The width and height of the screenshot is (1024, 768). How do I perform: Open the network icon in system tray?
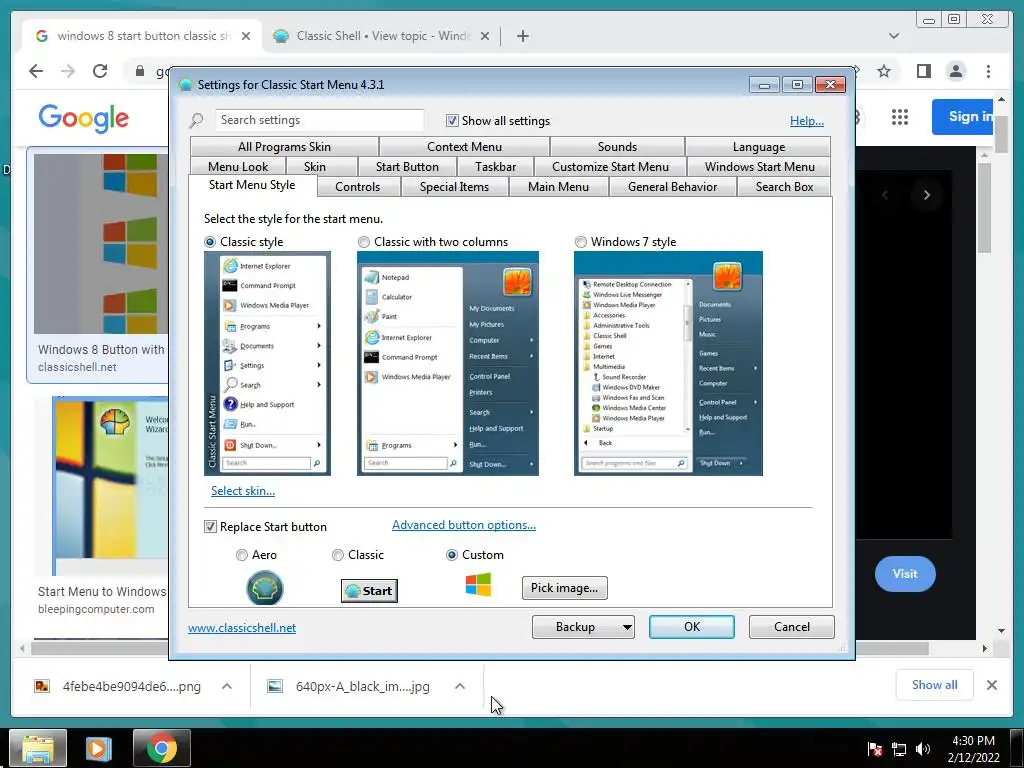899,749
